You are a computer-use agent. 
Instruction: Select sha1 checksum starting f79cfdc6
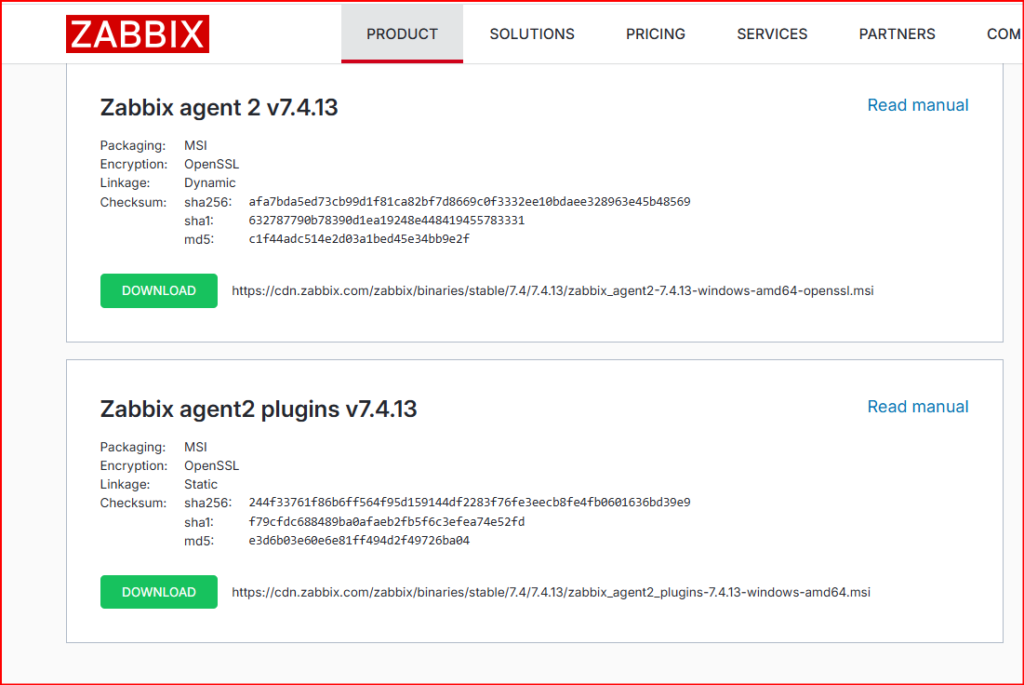pos(386,522)
